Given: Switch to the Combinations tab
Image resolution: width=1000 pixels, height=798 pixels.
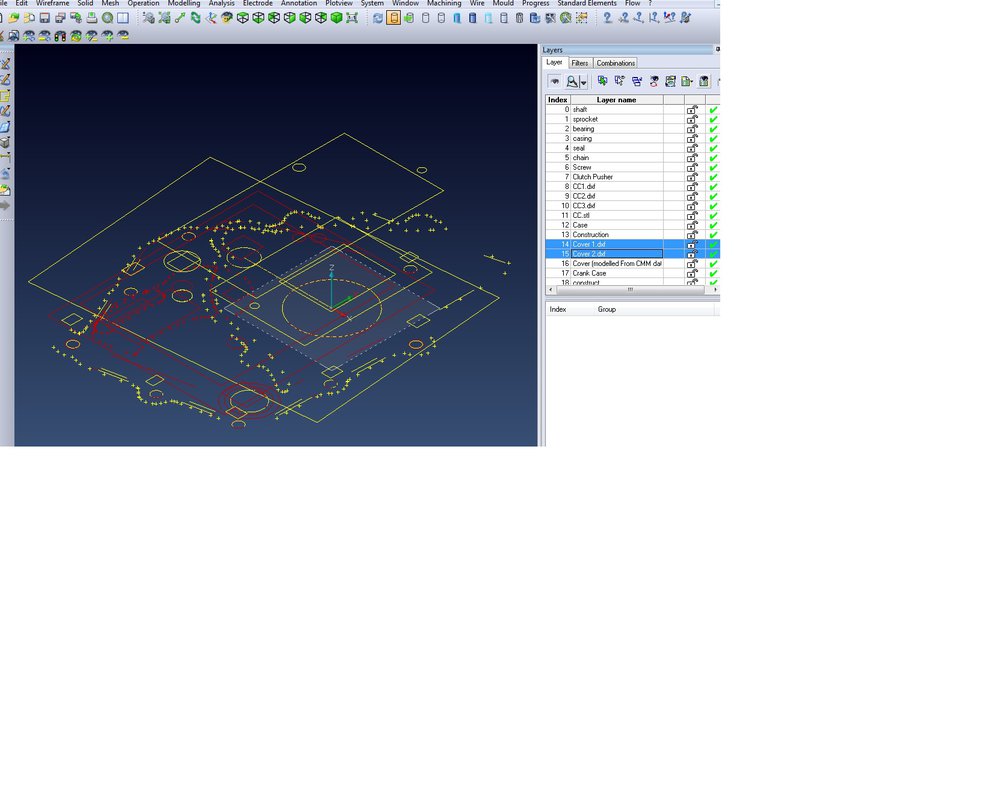Looking at the screenshot, I should (x=616, y=63).
